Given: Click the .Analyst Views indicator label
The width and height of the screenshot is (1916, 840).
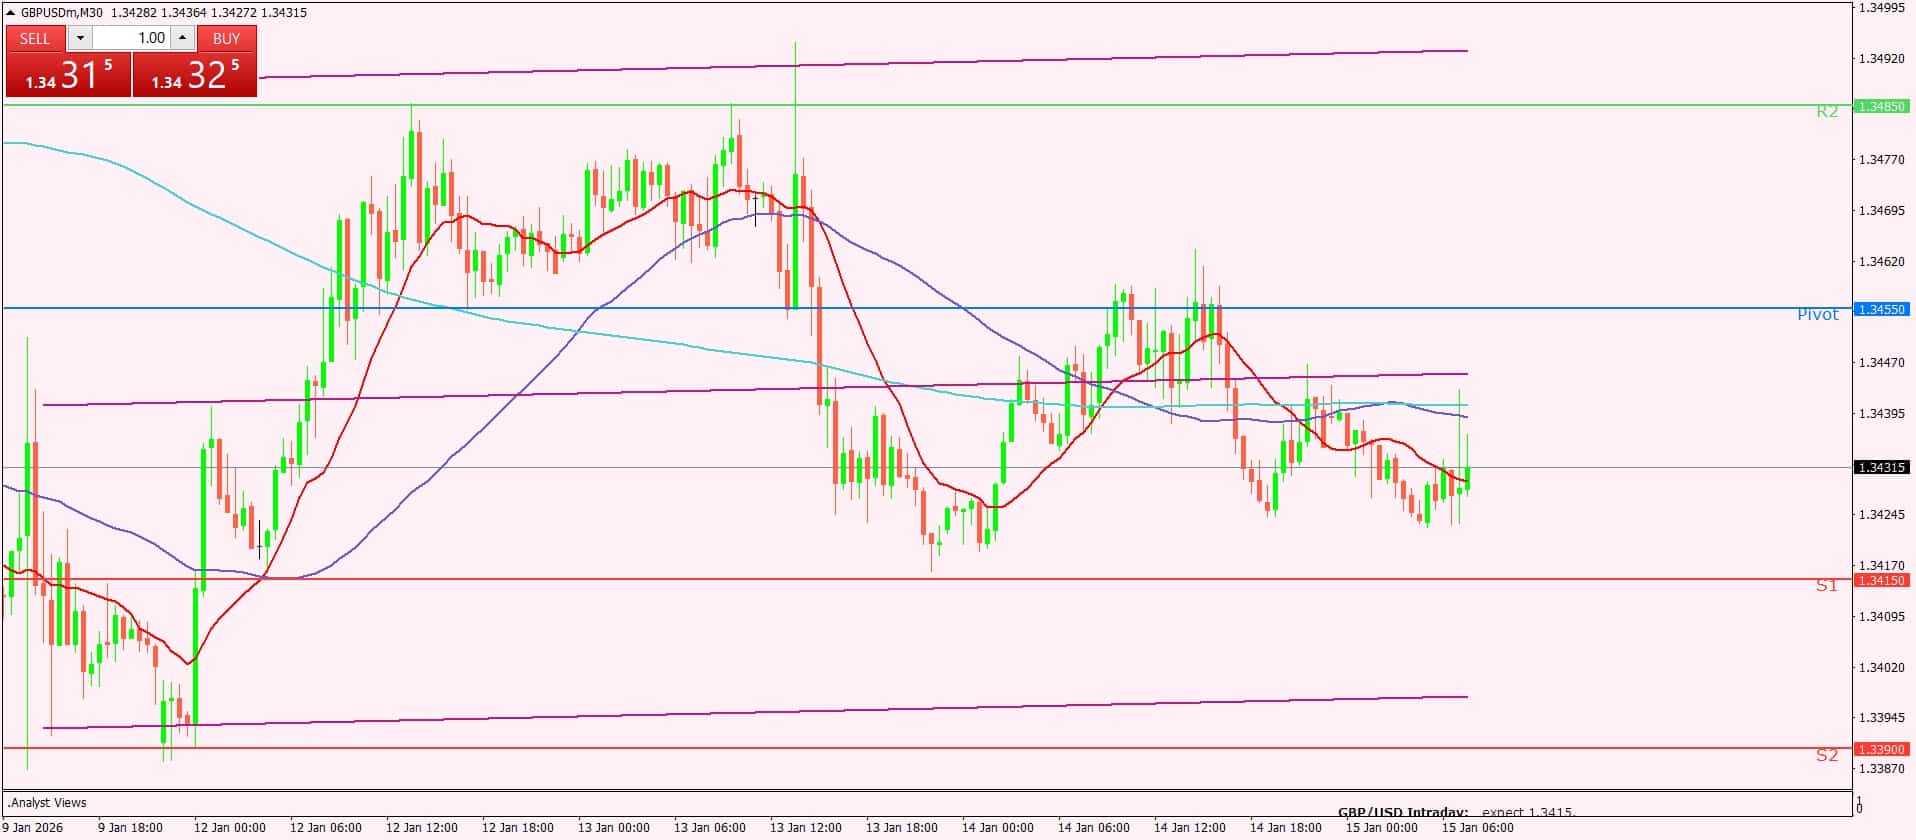Looking at the screenshot, I should [x=47, y=803].
